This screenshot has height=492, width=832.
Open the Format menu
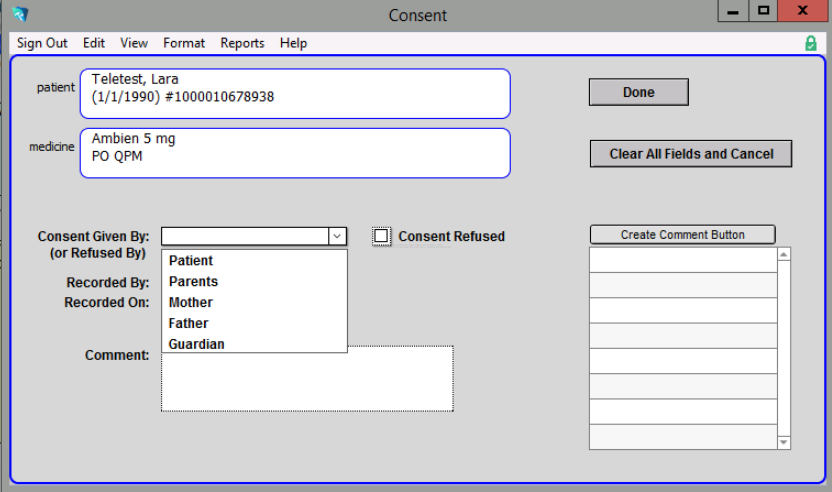(x=184, y=43)
